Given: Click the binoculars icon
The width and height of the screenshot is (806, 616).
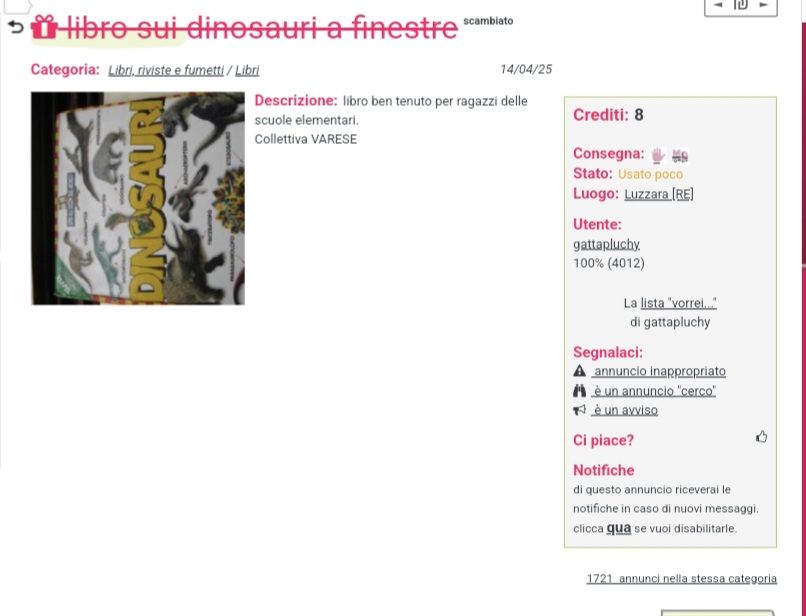Looking at the screenshot, I should (x=579, y=391).
